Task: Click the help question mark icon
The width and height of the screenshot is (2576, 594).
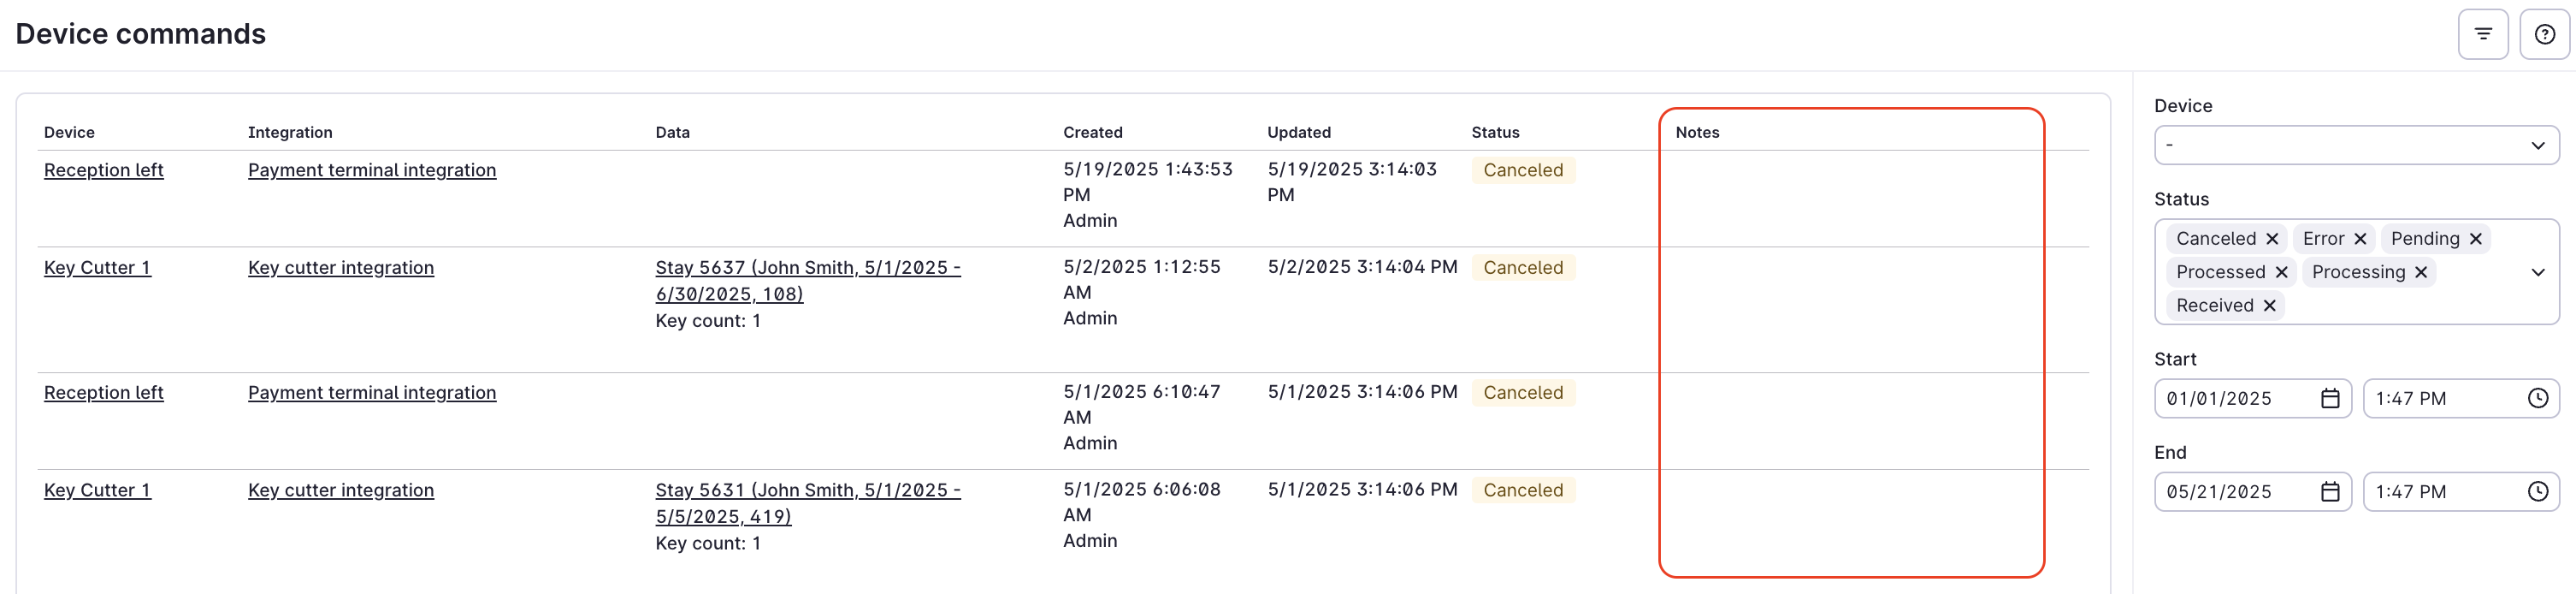Action: (x=2546, y=33)
